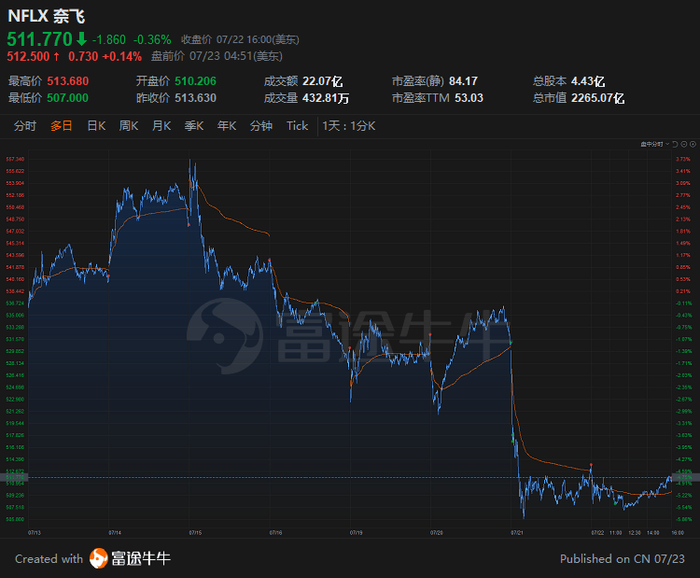Click the 3.73% label on right axis
Screen dimensions: 700x578
(683, 159)
